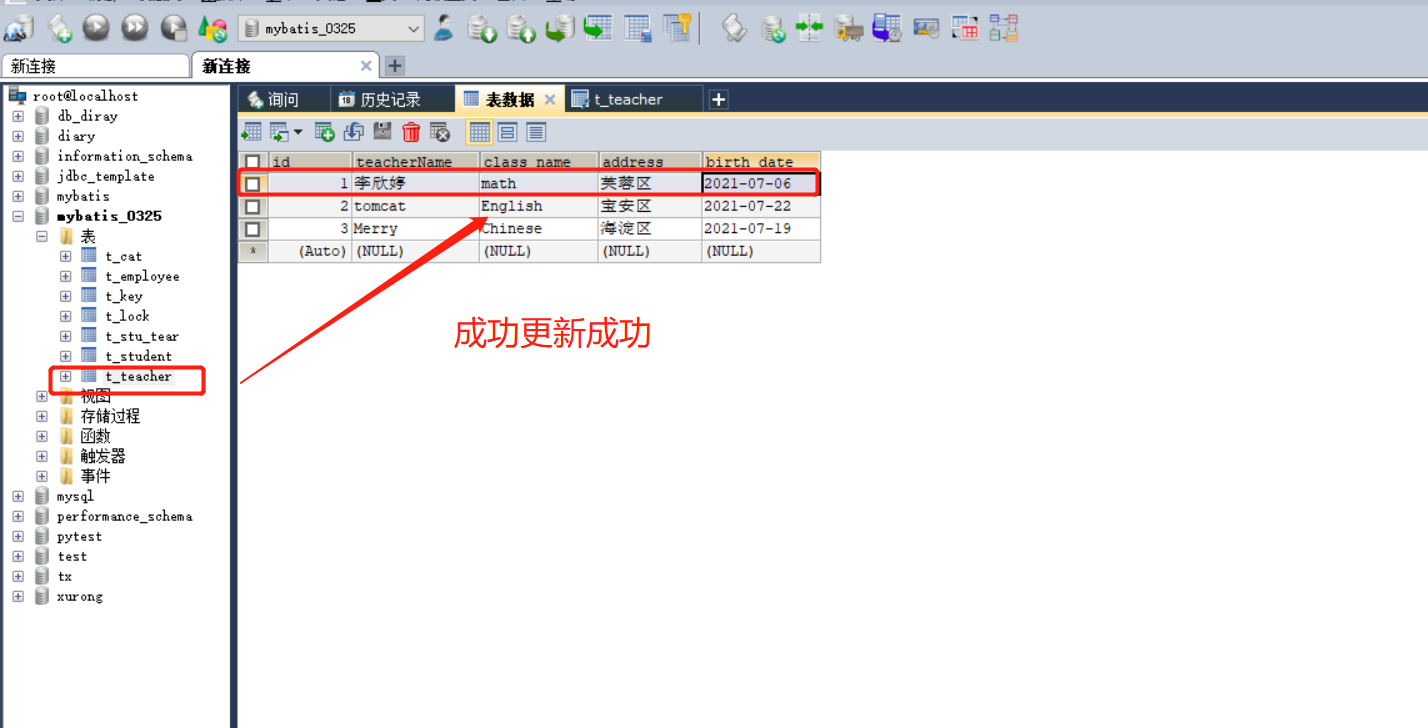Image resolution: width=1428 pixels, height=728 pixels.
Task: Tick the select-all checkbox in the header row
Action: coord(253,162)
